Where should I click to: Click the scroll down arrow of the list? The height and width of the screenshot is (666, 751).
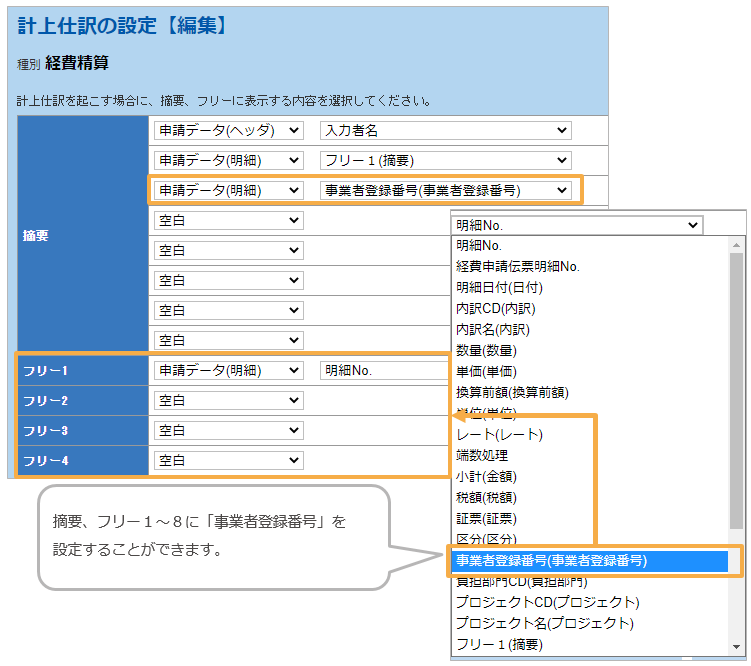point(737,645)
